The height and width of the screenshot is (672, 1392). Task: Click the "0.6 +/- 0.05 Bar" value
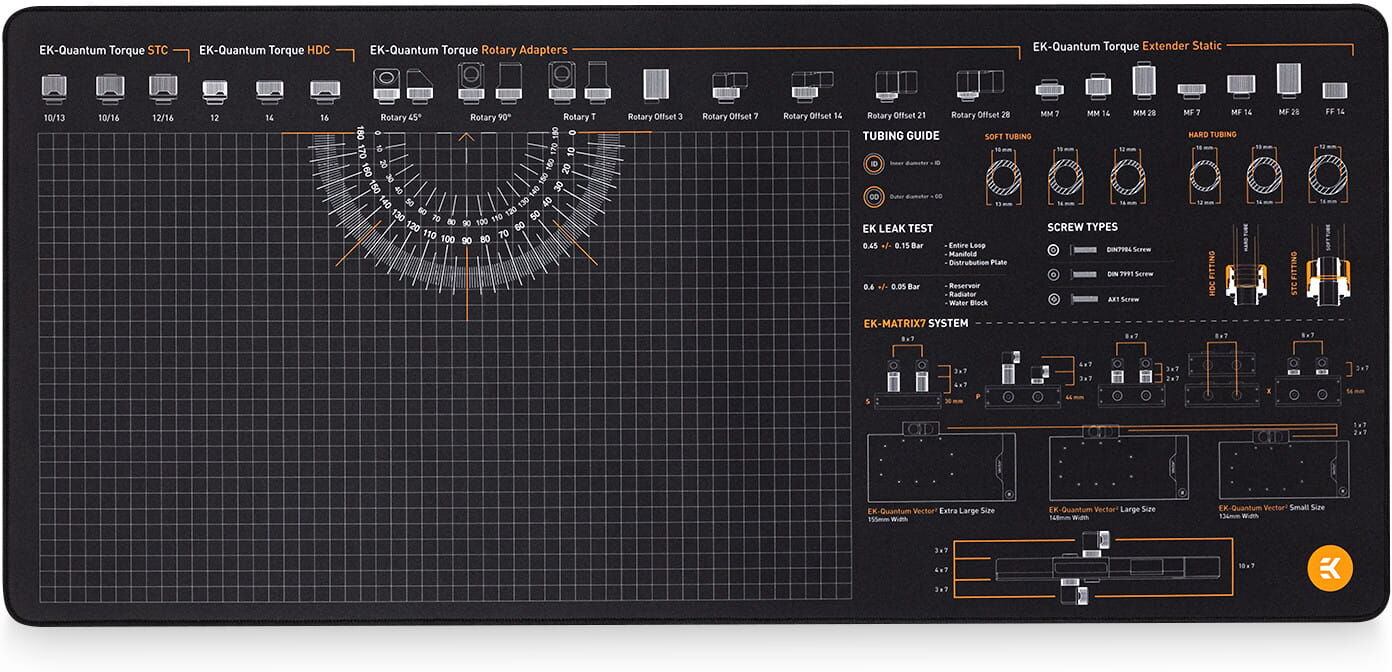892,287
